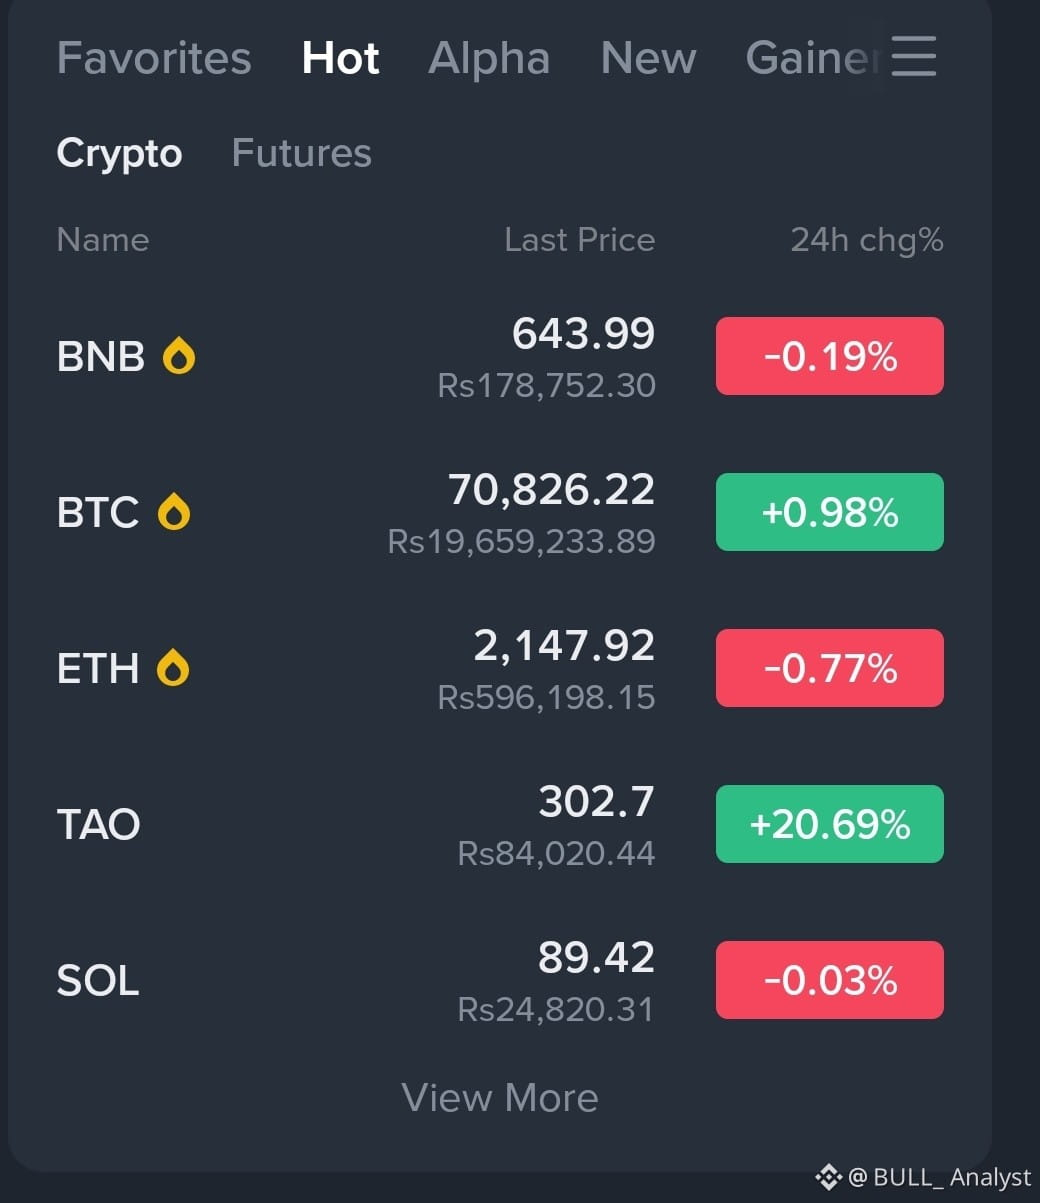Switch to the Favorites tab
The image size is (1040, 1203).
tap(154, 58)
